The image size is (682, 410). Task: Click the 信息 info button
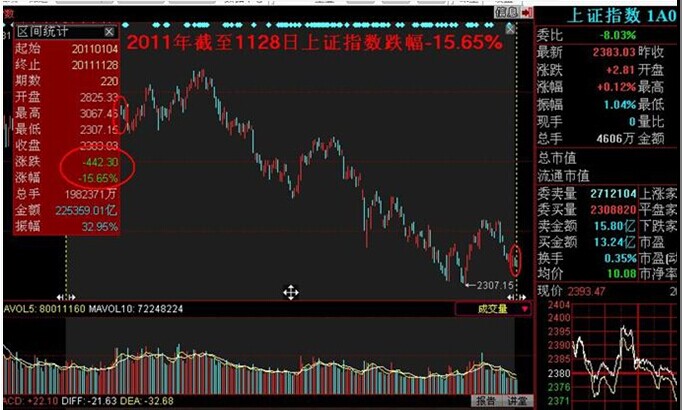pyautogui.click(x=507, y=12)
